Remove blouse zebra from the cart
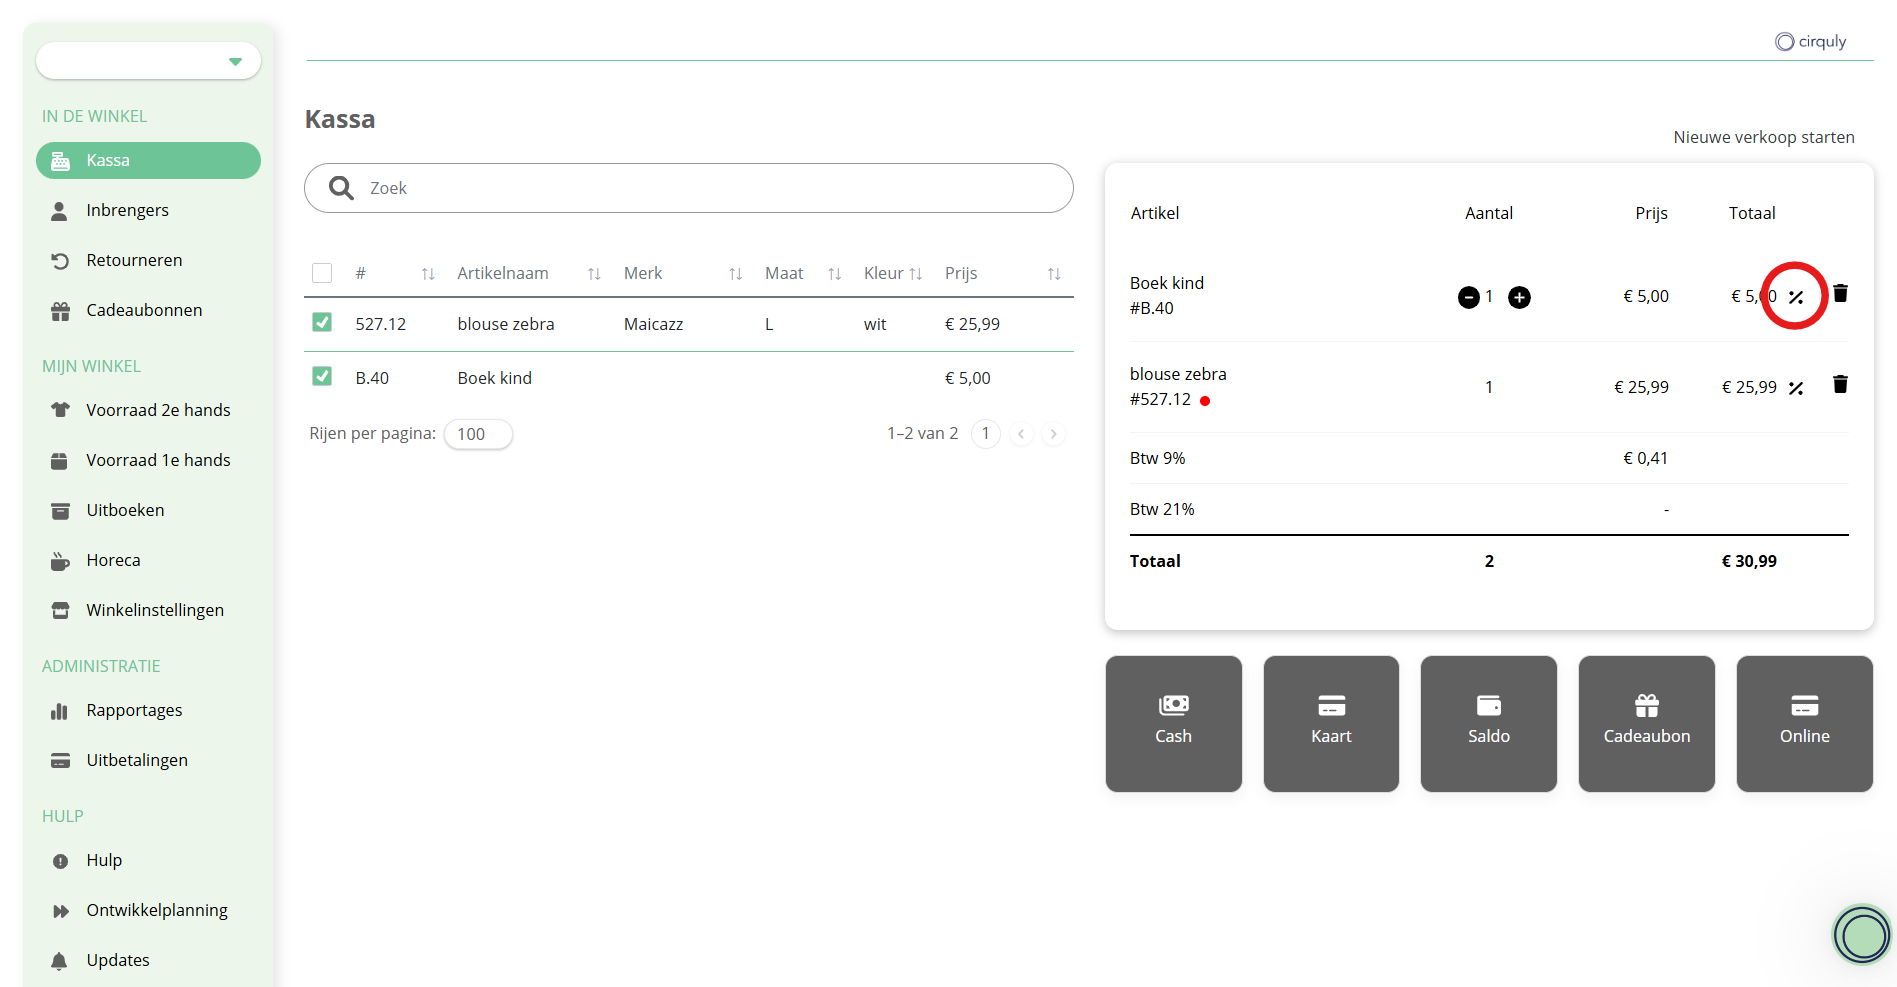This screenshot has height=987, width=1897. click(x=1840, y=384)
